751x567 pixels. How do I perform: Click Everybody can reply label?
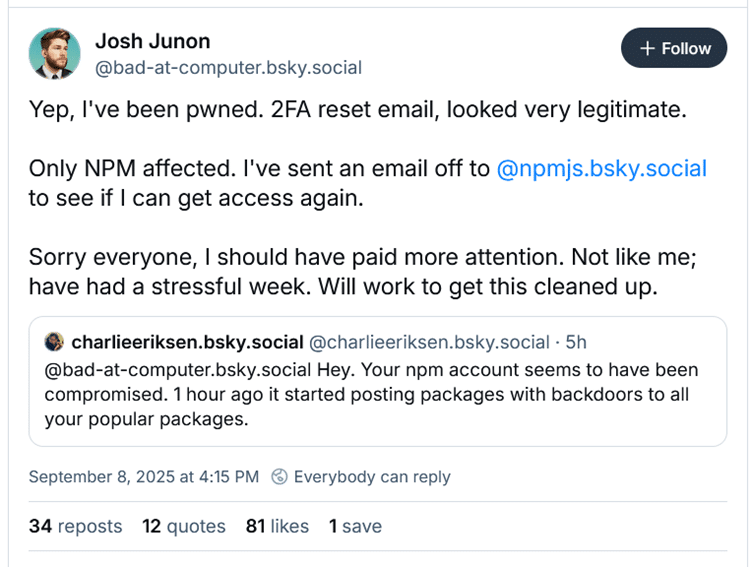(371, 476)
